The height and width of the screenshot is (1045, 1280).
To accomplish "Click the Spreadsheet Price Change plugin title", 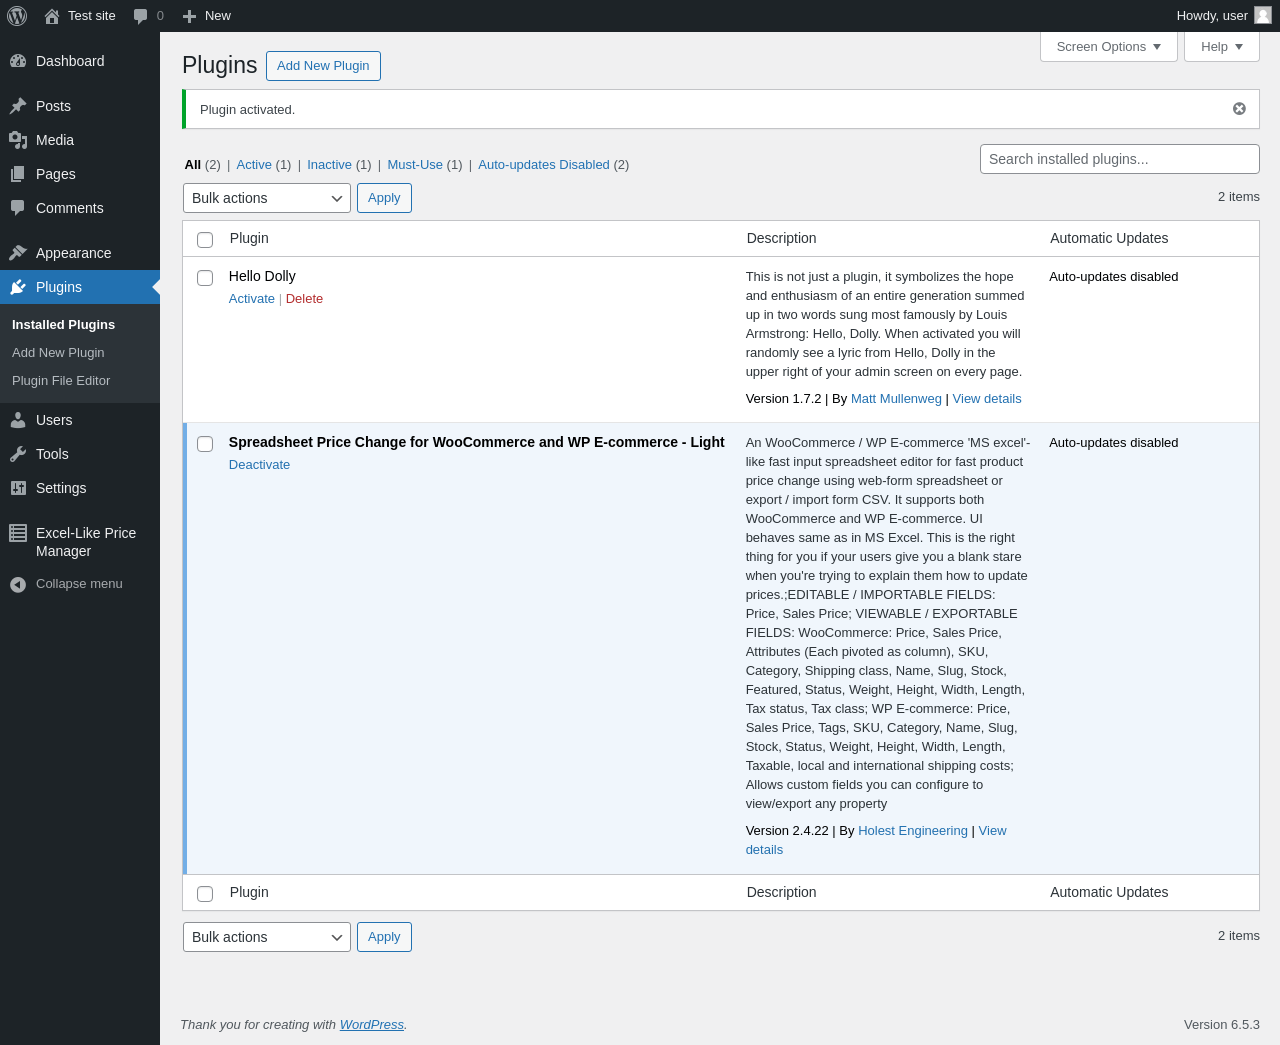I will [x=477, y=442].
